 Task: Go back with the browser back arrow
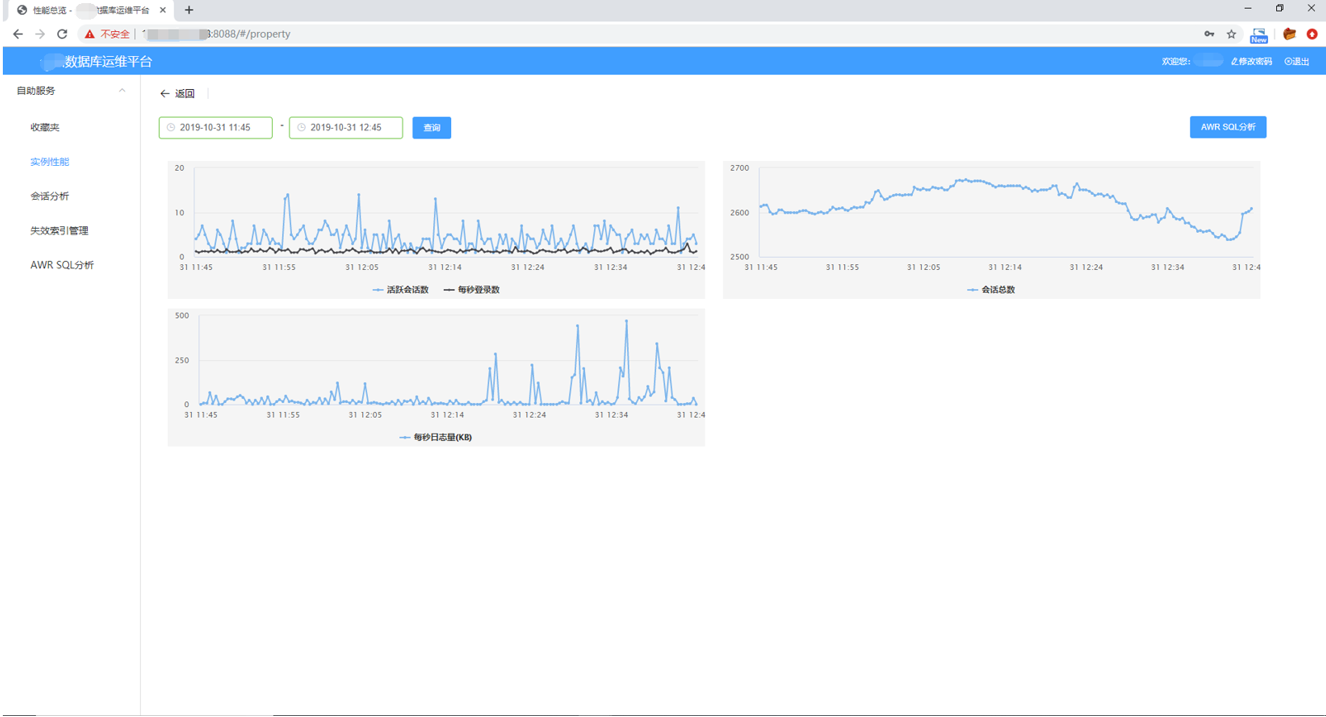[18, 34]
